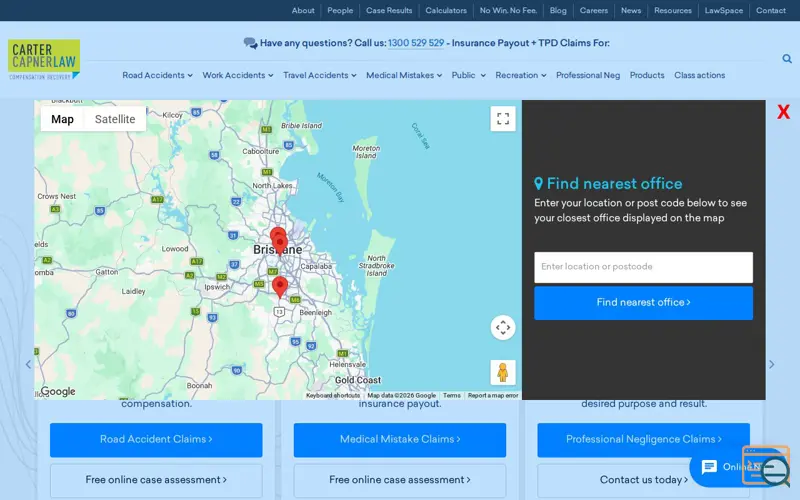
Task: Expand the Public dropdown menu
Action: coord(468,75)
